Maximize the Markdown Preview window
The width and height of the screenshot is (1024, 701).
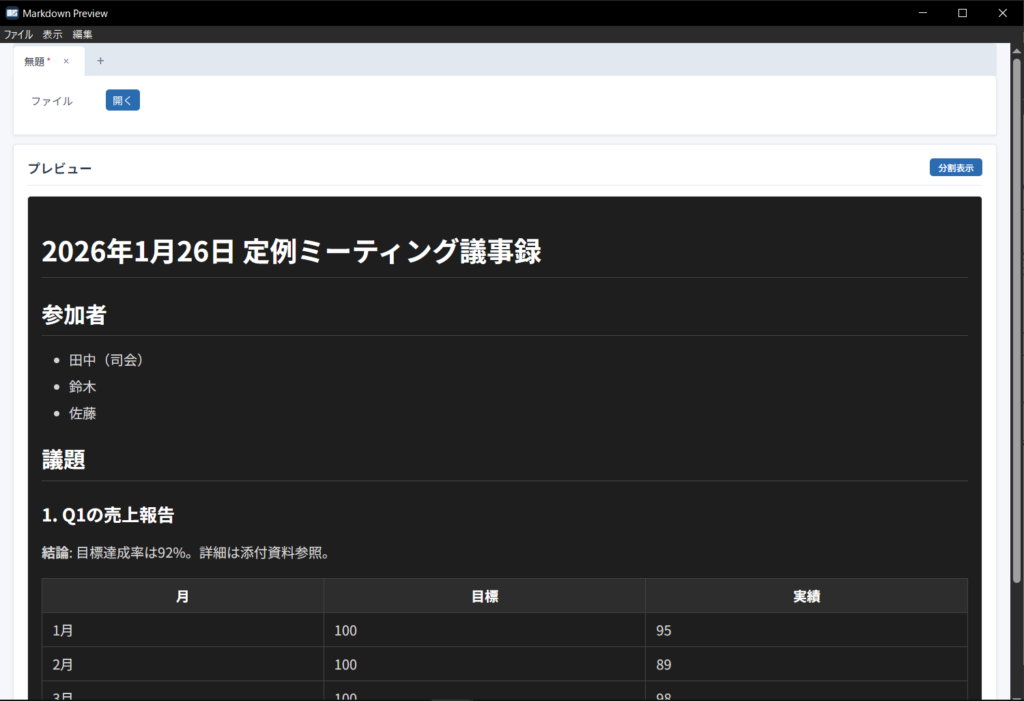click(x=962, y=13)
